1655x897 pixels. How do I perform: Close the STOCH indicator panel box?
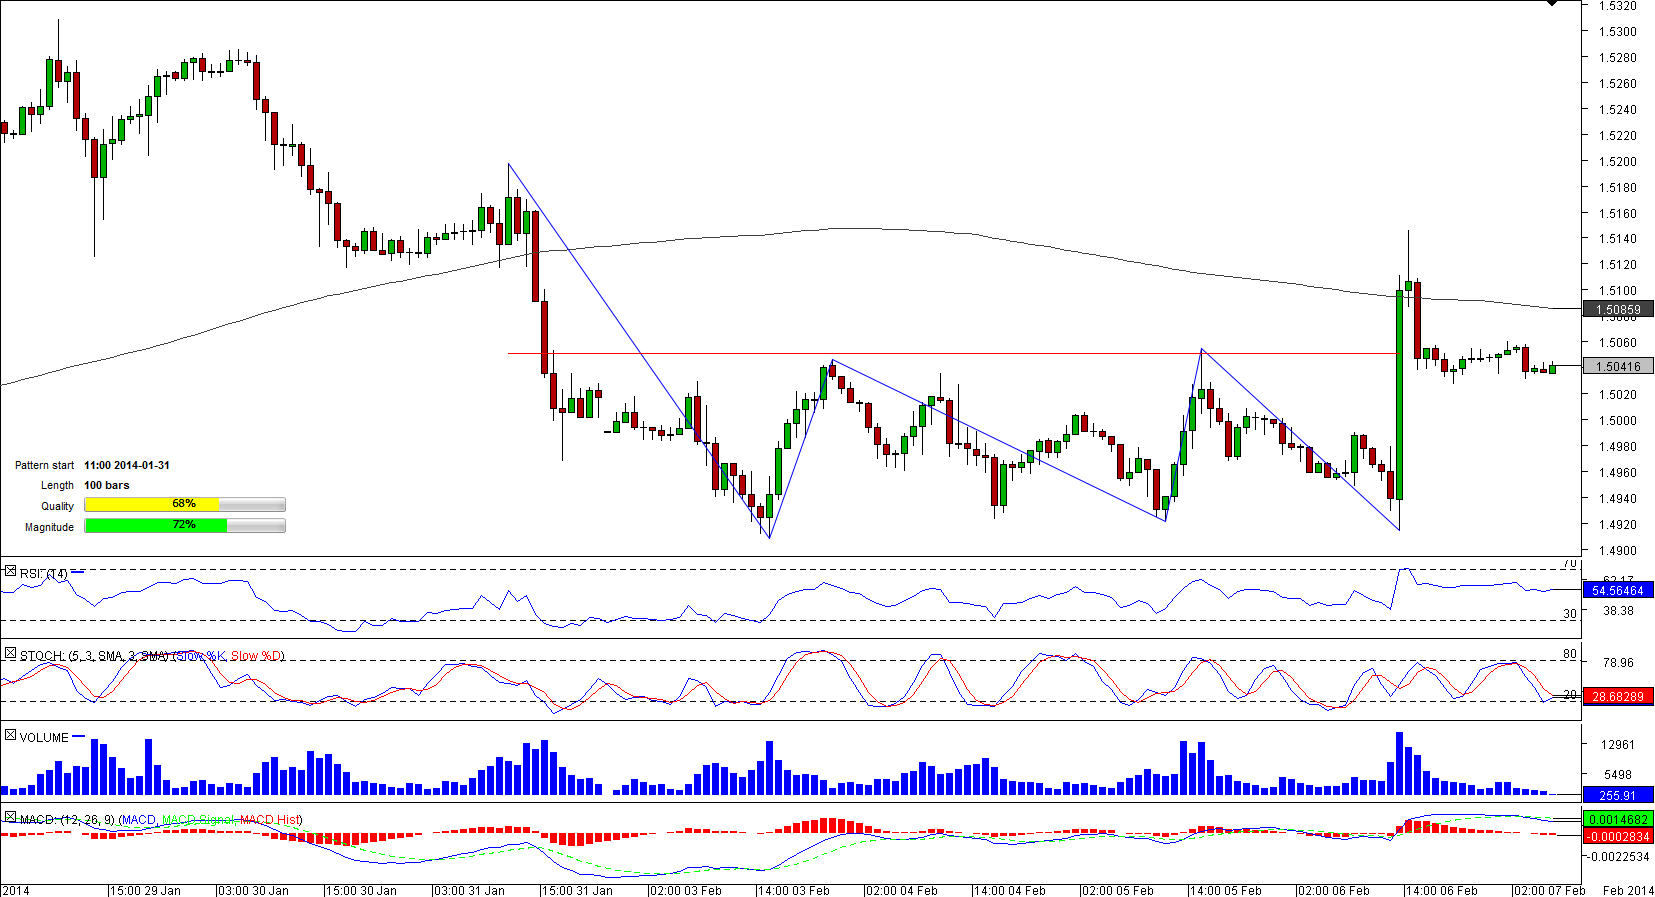(10, 653)
